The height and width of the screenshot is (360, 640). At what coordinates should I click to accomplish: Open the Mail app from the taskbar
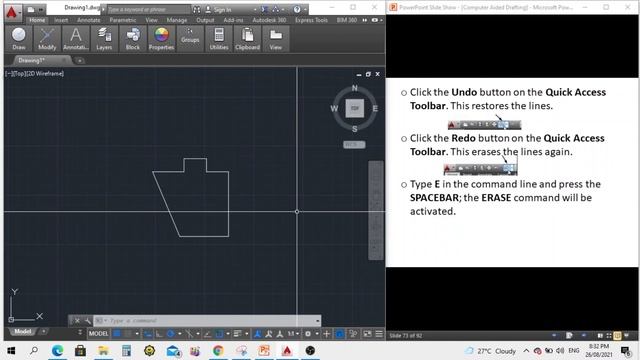pos(173,351)
